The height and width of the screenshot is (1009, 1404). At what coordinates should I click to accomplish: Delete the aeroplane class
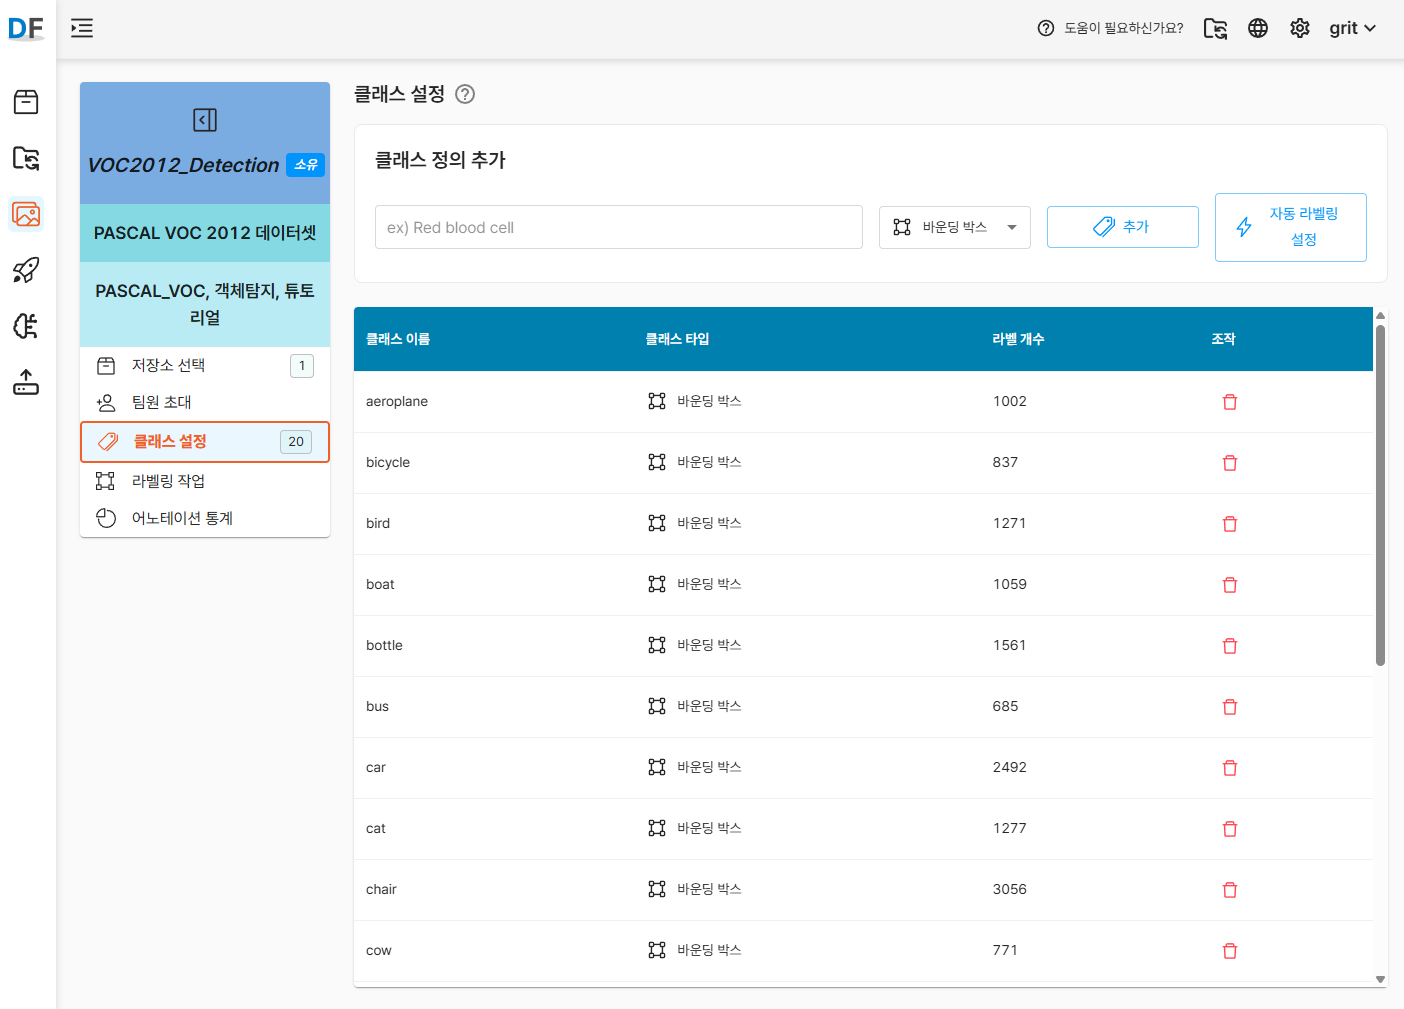coord(1230,402)
